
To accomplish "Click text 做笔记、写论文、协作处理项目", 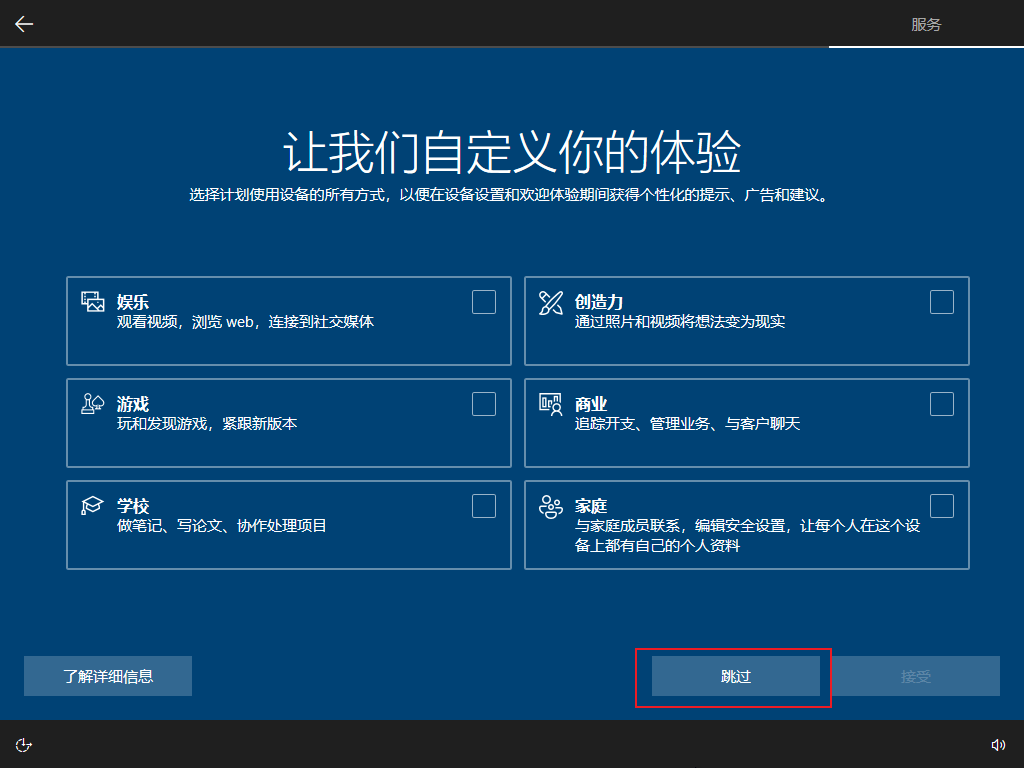I will (x=221, y=525).
